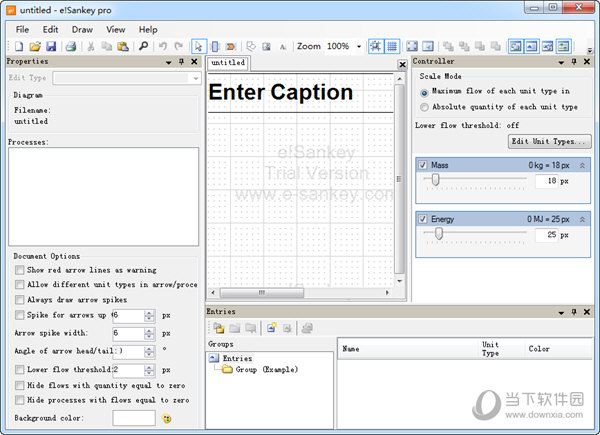Enable Show red arrow lines as warning

tap(20, 270)
